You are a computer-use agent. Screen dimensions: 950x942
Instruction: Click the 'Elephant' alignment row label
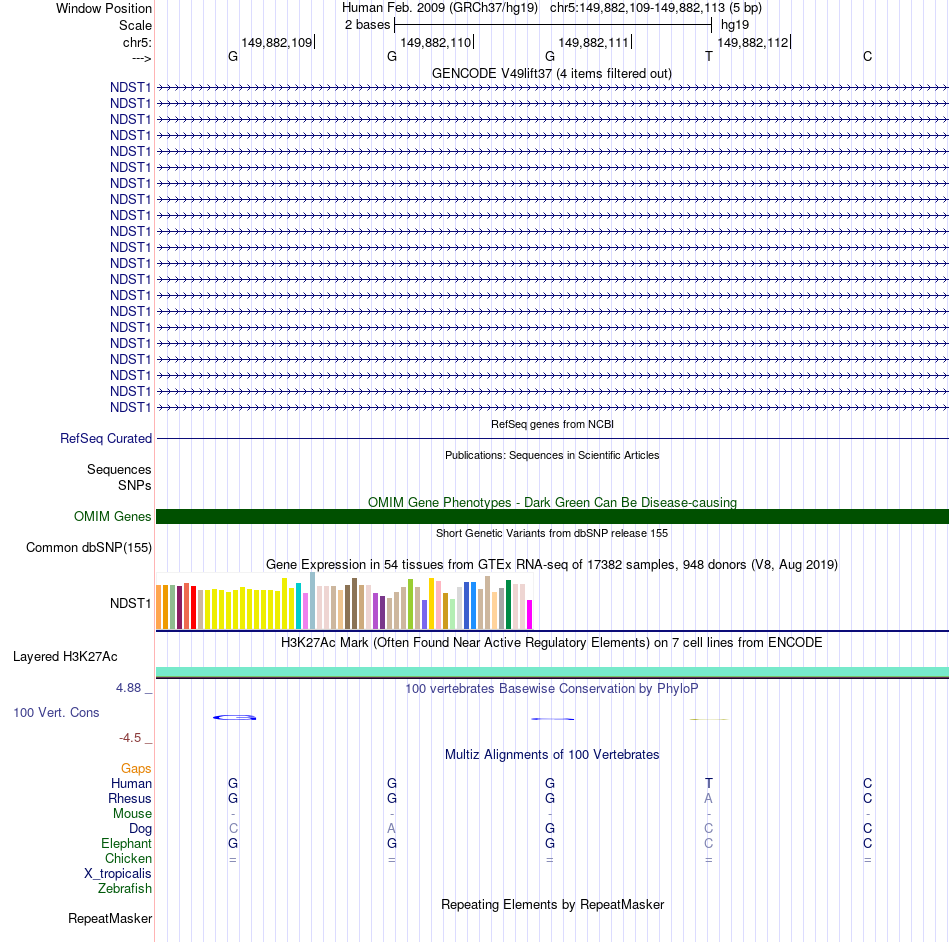127,843
